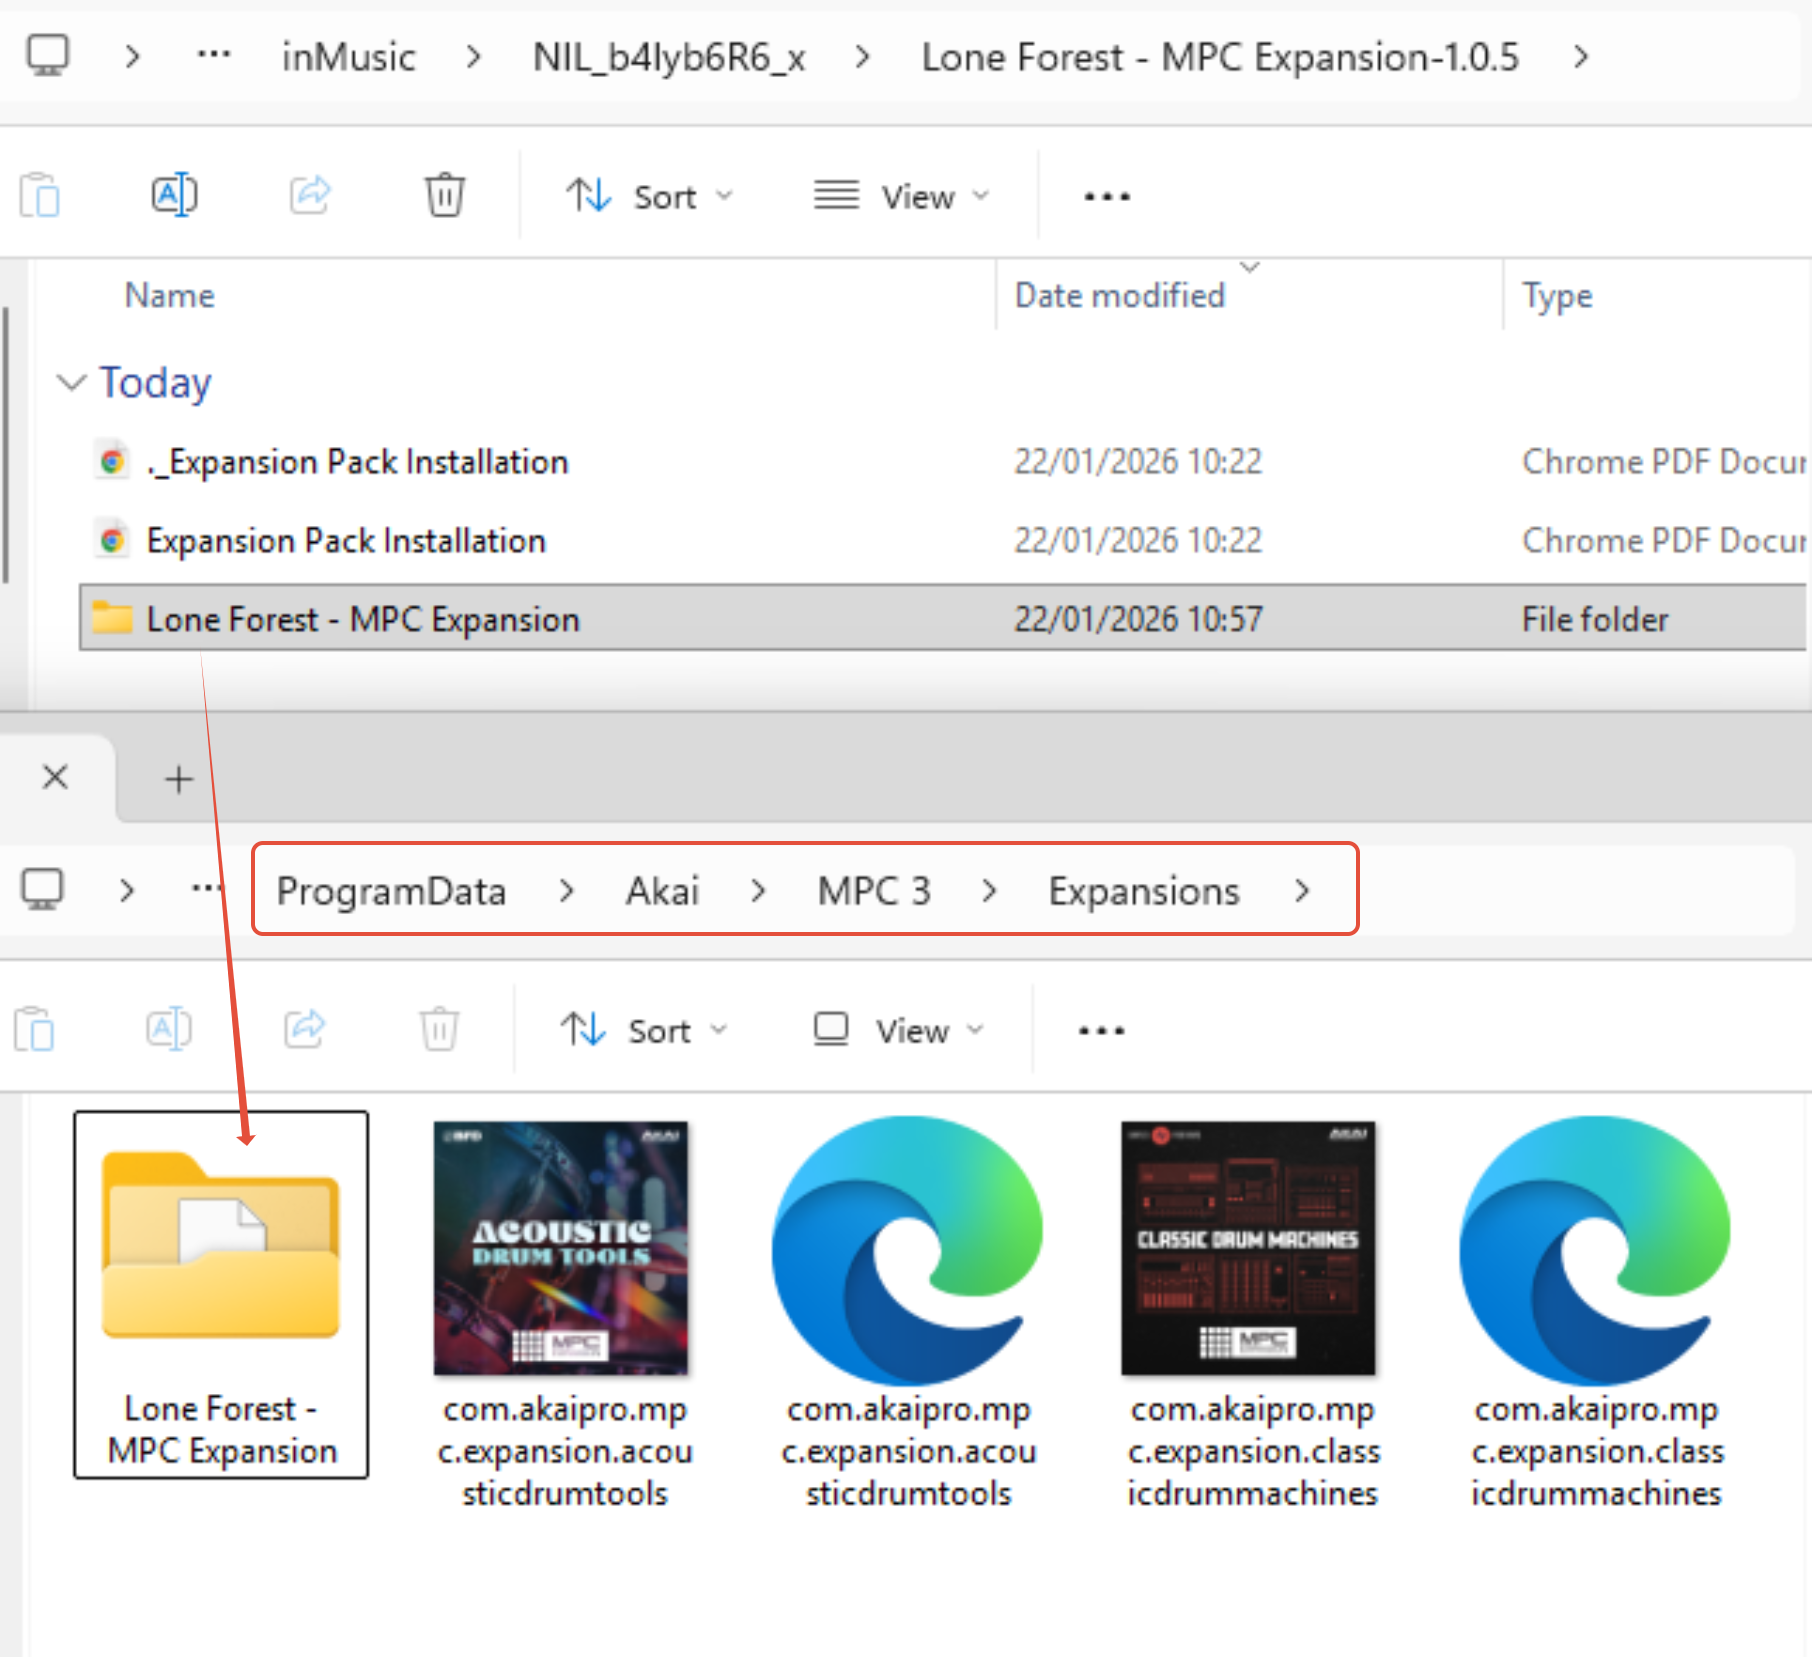
Task: Click the Rename icon in top window toolbar
Action: coord(174,195)
